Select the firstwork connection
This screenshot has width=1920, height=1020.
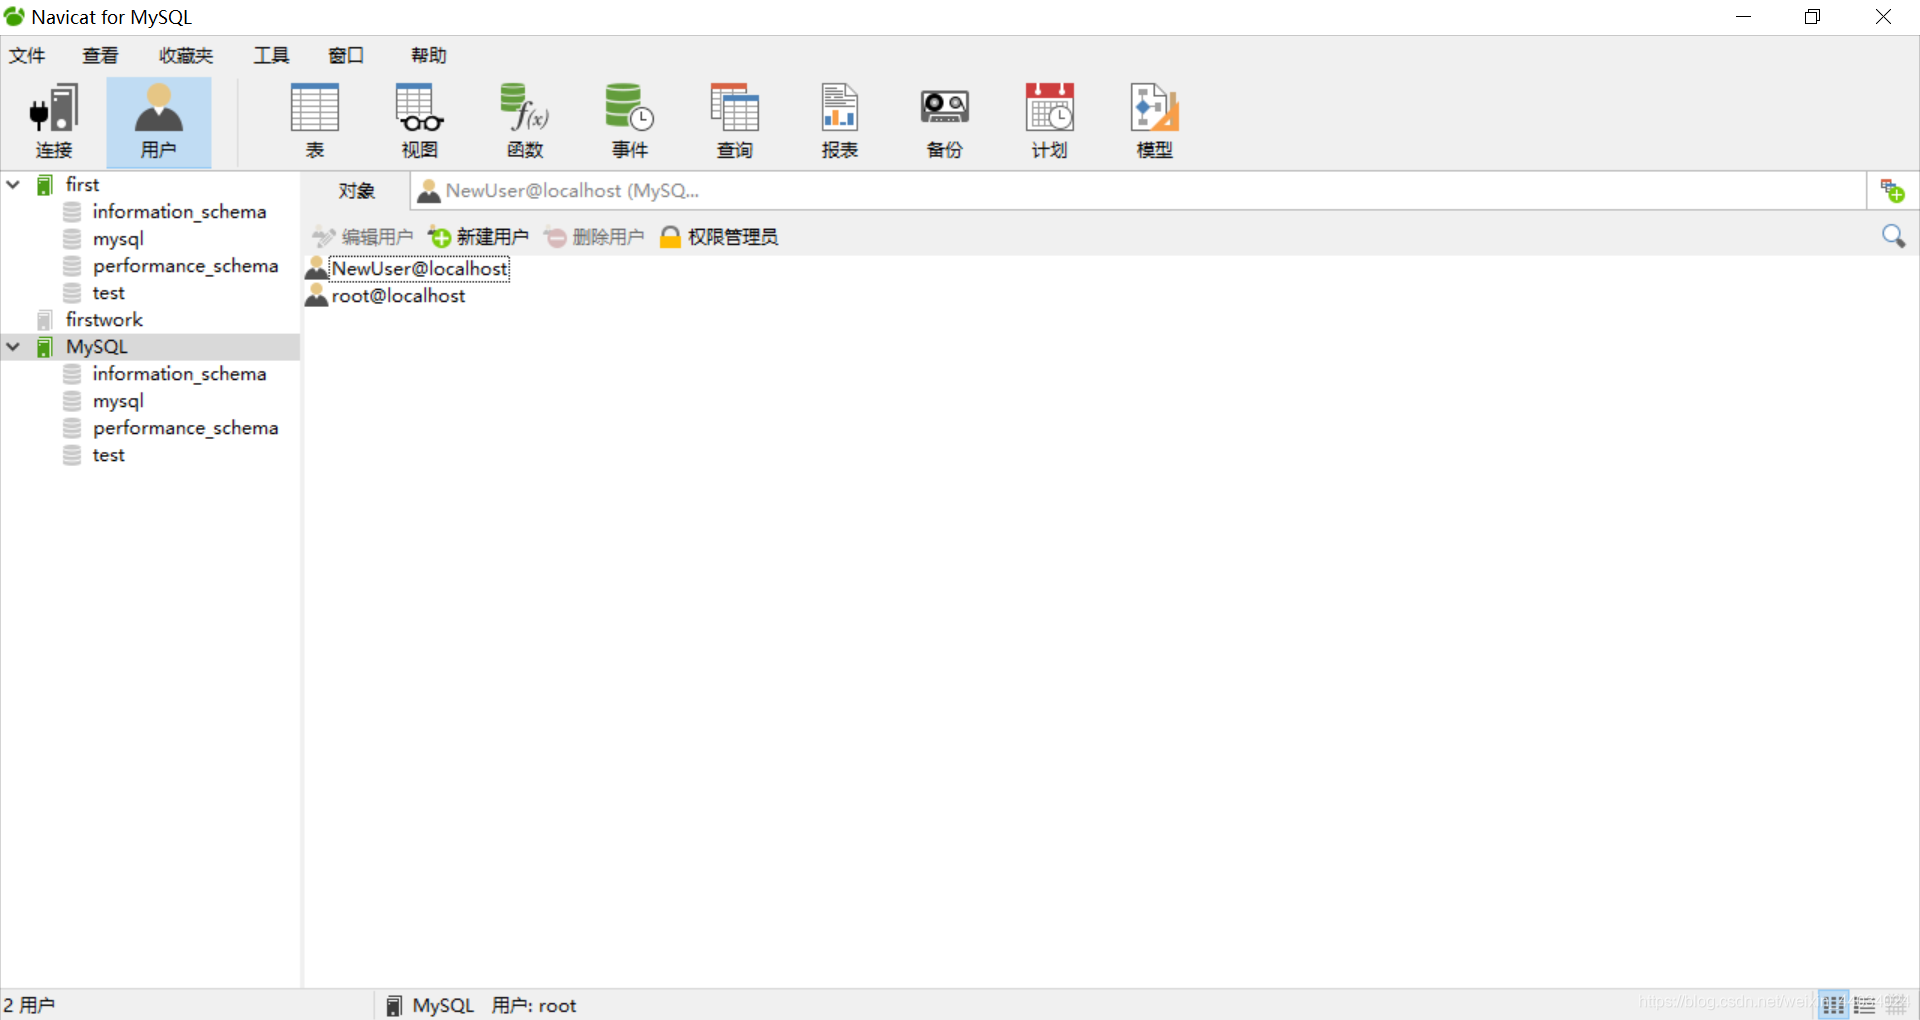point(104,320)
